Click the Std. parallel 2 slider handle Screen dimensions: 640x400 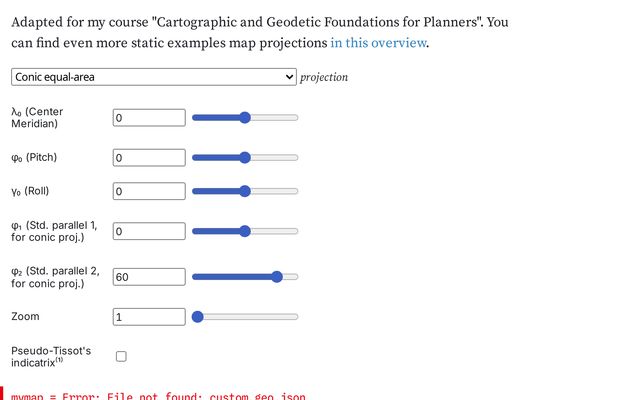277,277
